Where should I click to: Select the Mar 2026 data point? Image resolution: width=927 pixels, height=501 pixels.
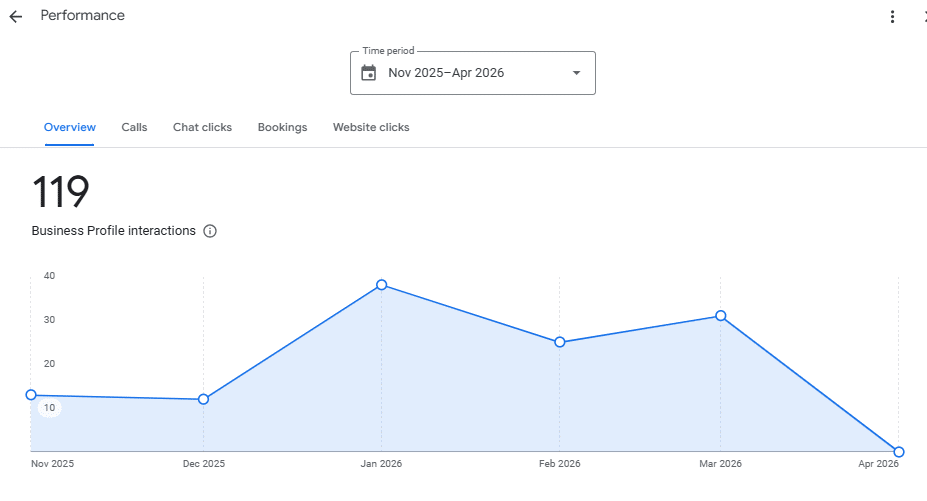721,316
